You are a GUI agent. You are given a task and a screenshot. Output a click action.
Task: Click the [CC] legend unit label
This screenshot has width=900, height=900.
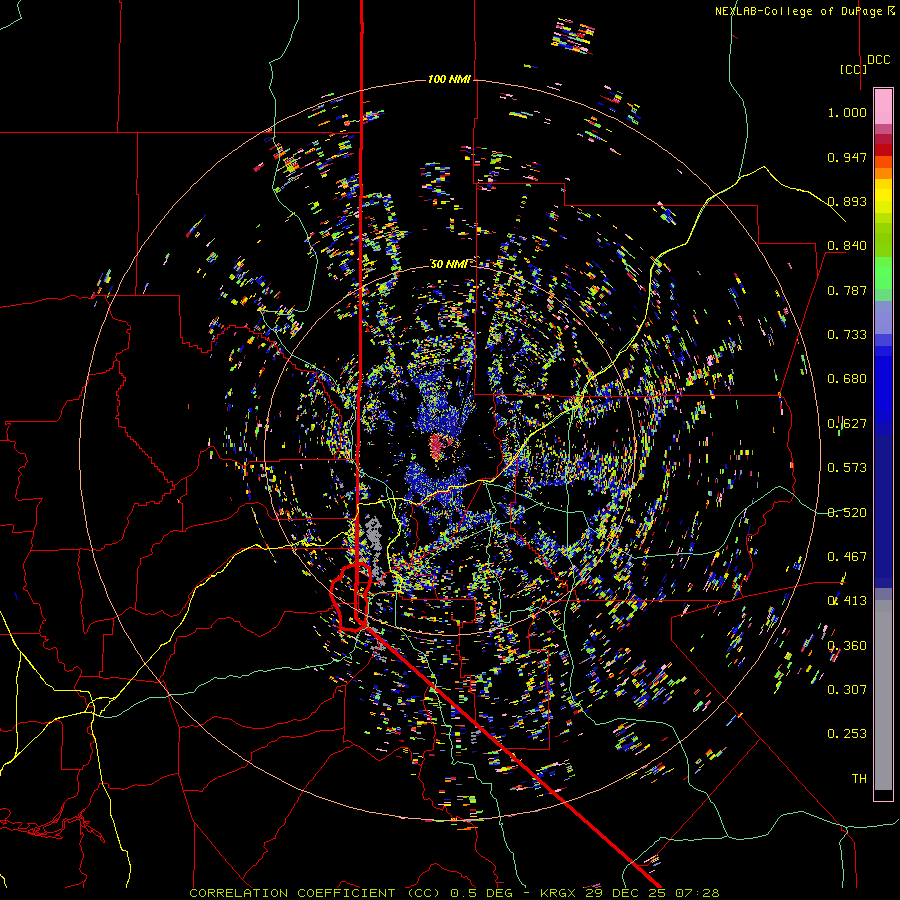coord(853,69)
